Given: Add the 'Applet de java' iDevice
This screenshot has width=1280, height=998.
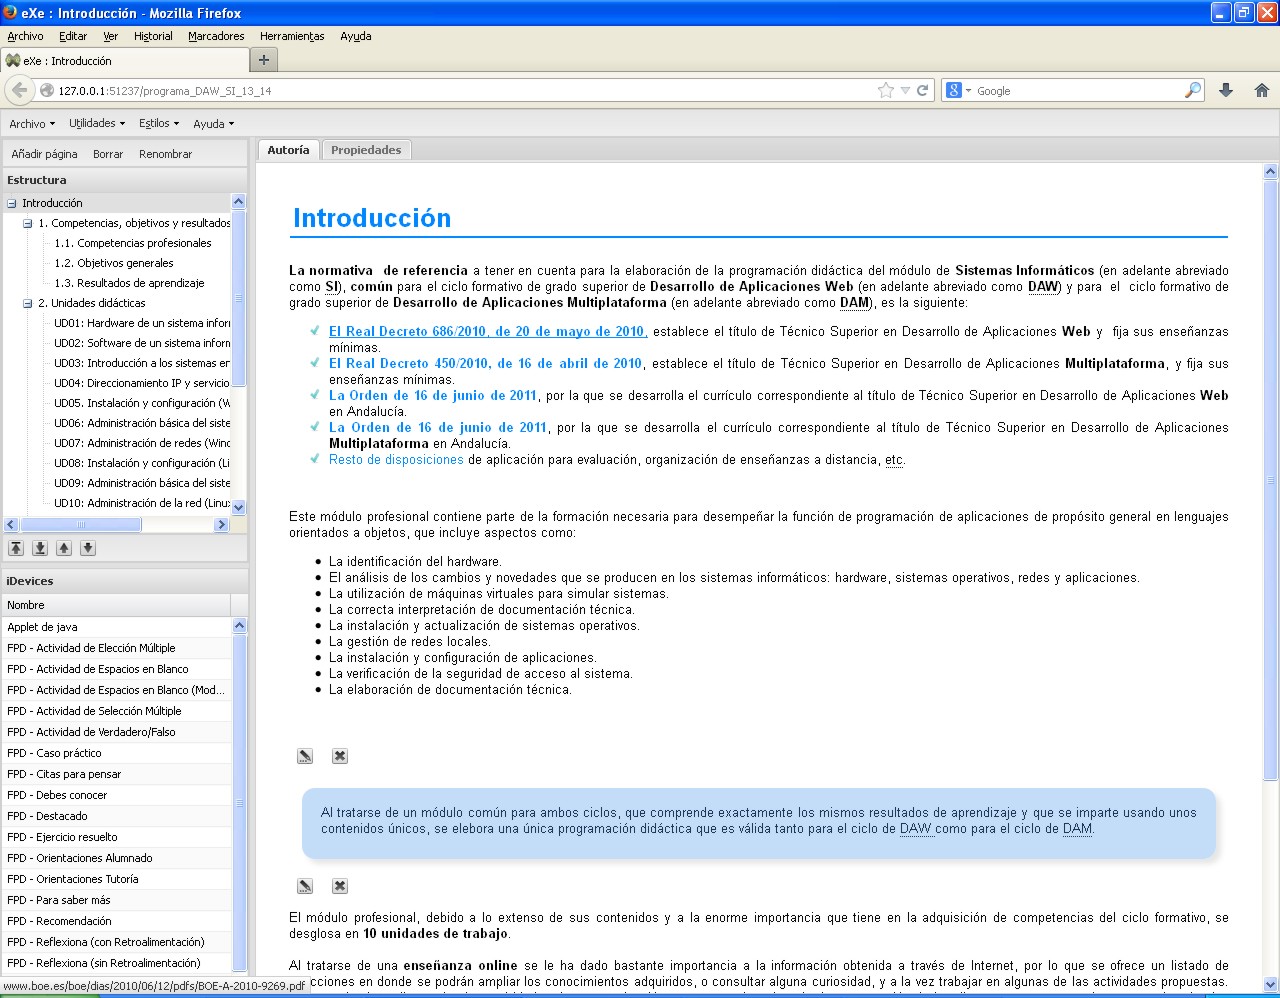Looking at the screenshot, I should click(117, 627).
